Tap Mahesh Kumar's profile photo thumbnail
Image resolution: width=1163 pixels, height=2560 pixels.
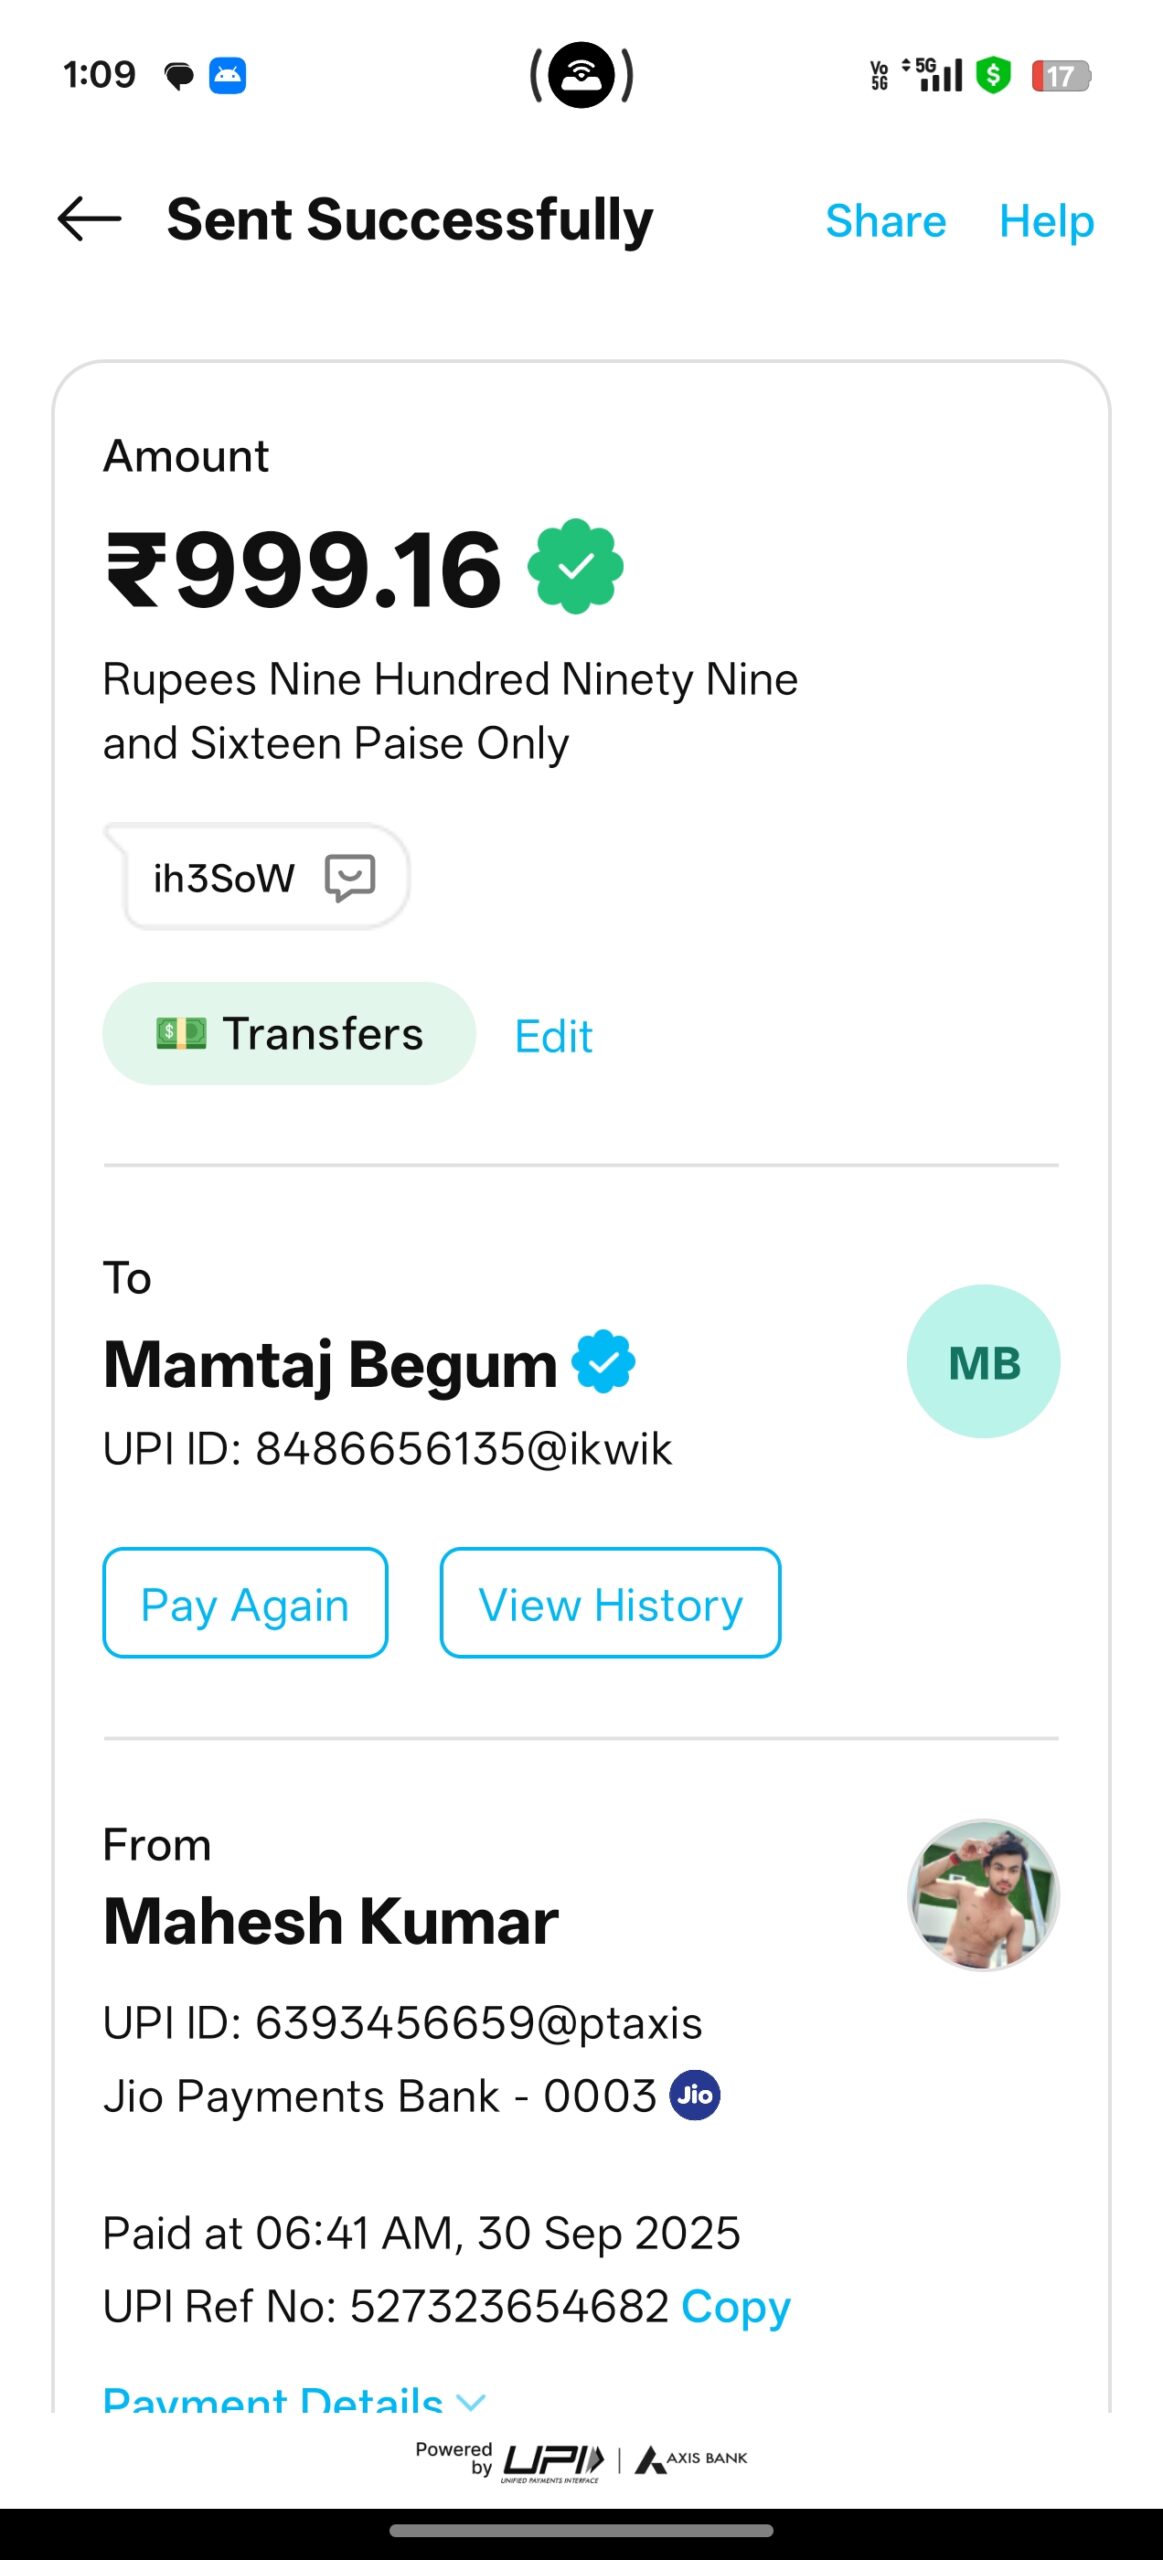point(983,1895)
